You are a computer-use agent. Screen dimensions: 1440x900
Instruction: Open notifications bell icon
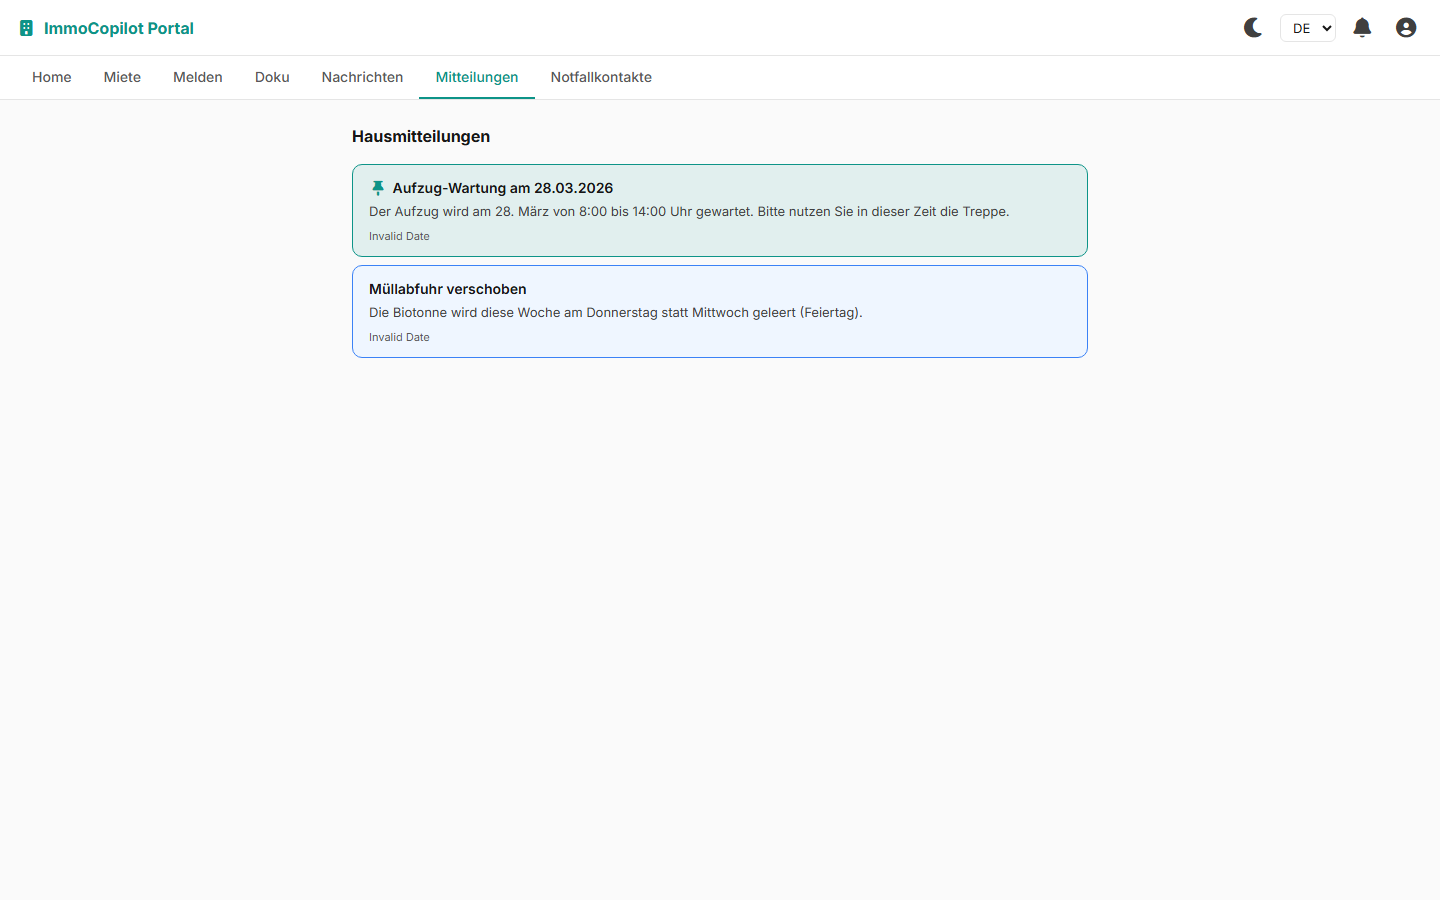1362,28
